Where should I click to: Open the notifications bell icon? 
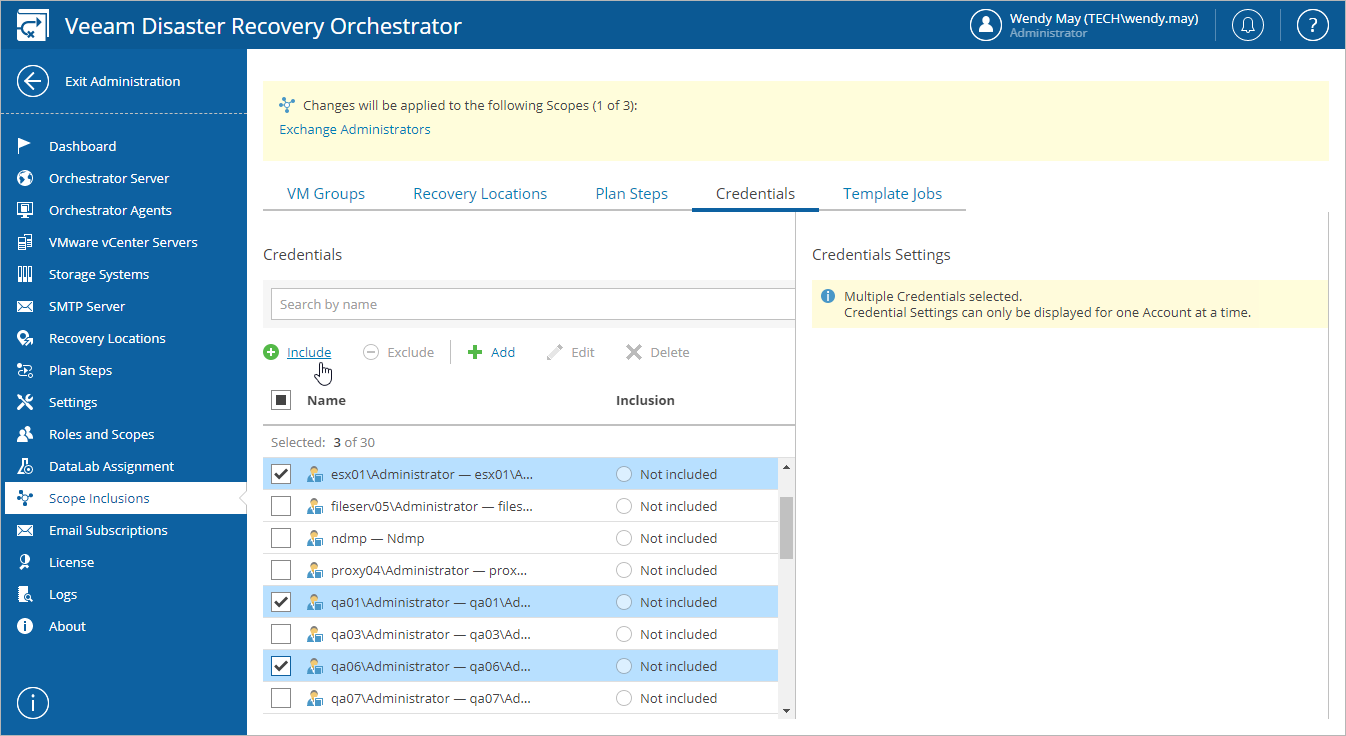coord(1247,25)
